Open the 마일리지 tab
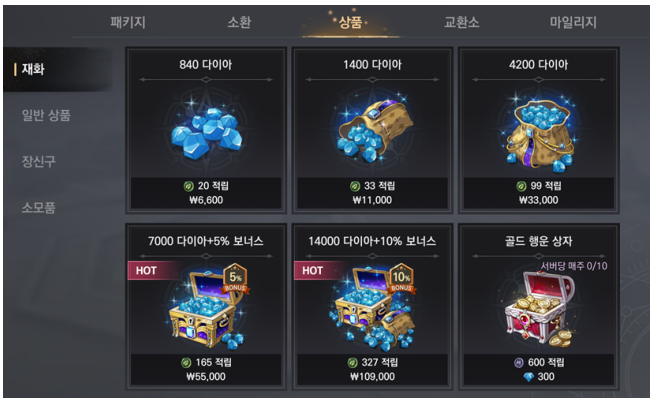 (573, 22)
